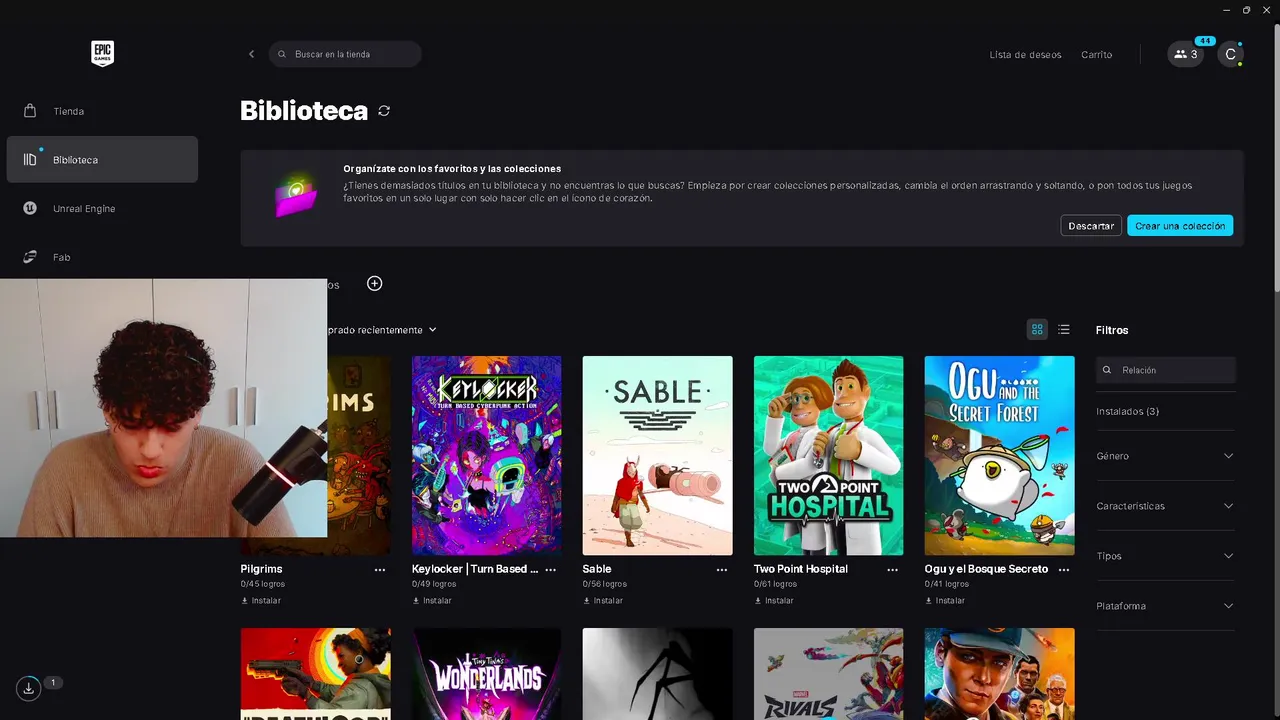The width and height of the screenshot is (1280, 720).
Task: Click the store search field
Action: coord(345,54)
